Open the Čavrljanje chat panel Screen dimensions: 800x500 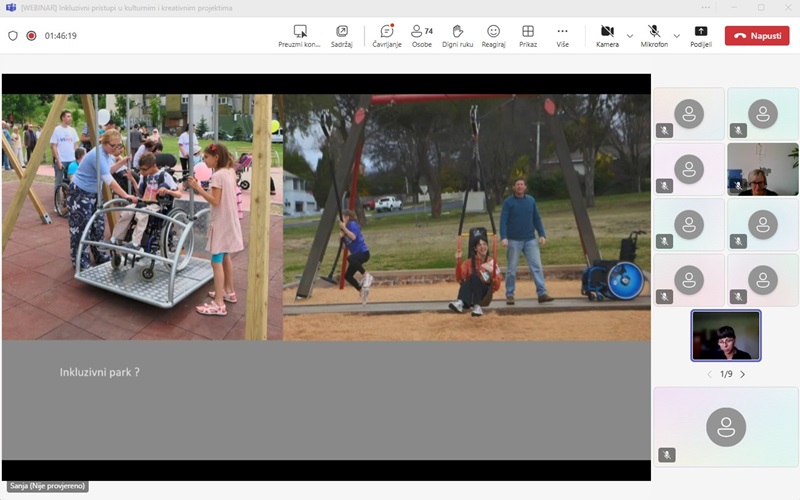coord(386,35)
